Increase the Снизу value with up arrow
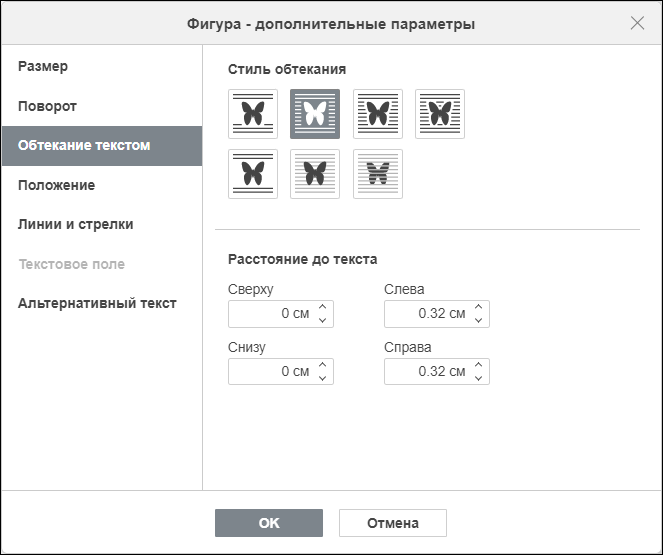663x555 pixels. click(x=323, y=365)
